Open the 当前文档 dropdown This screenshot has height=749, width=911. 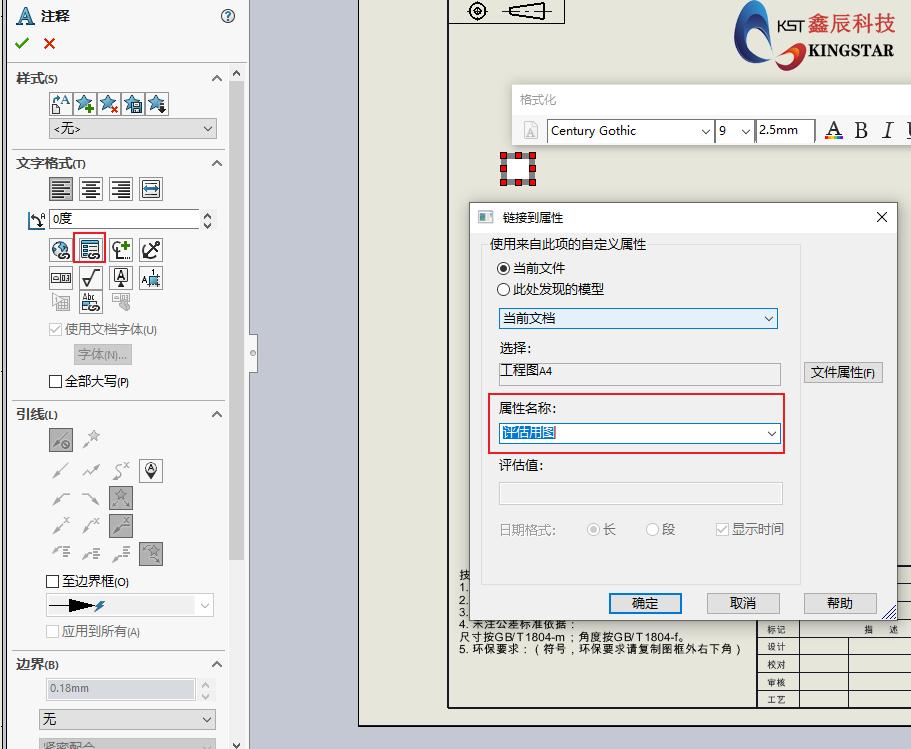click(638, 318)
